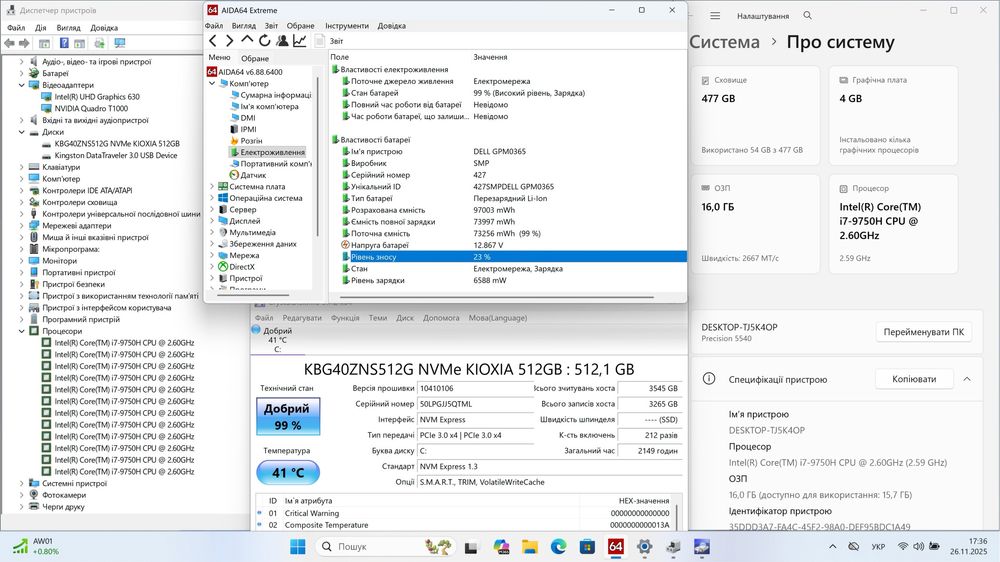
Task: Open the Settings hamburger navigation menu
Action: click(715, 15)
